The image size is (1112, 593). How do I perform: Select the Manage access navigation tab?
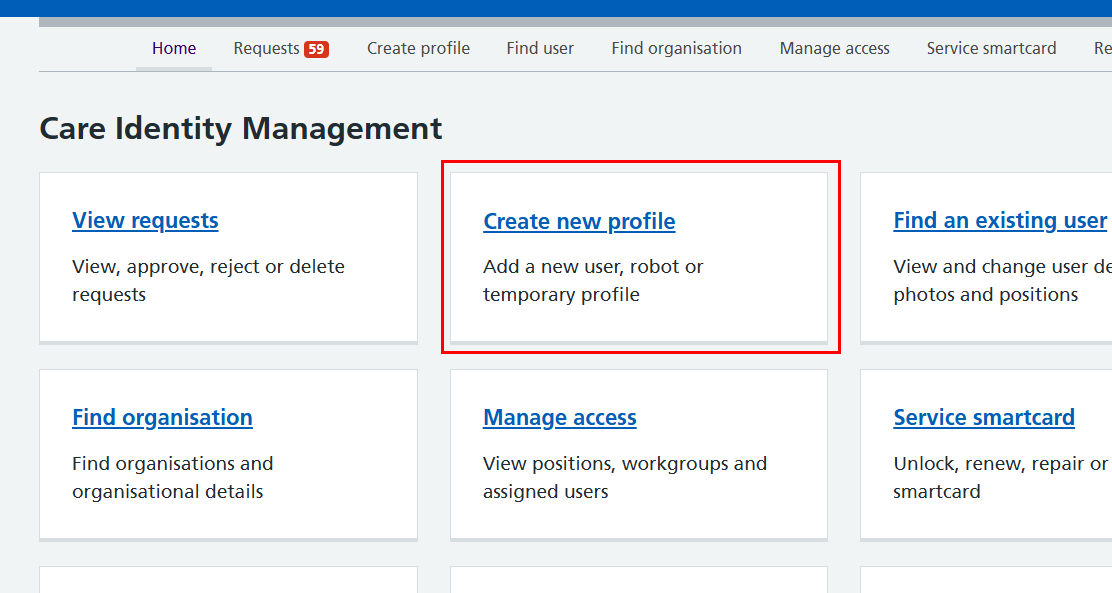pyautogui.click(x=835, y=48)
